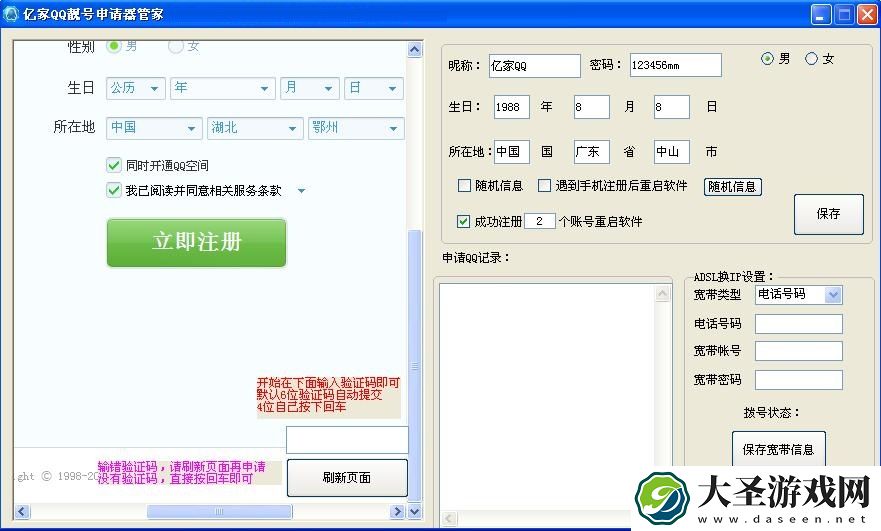Viewport: 881px width, 531px height.
Task: Toggle 同时开通QQ空间 checkbox
Action: [113, 165]
